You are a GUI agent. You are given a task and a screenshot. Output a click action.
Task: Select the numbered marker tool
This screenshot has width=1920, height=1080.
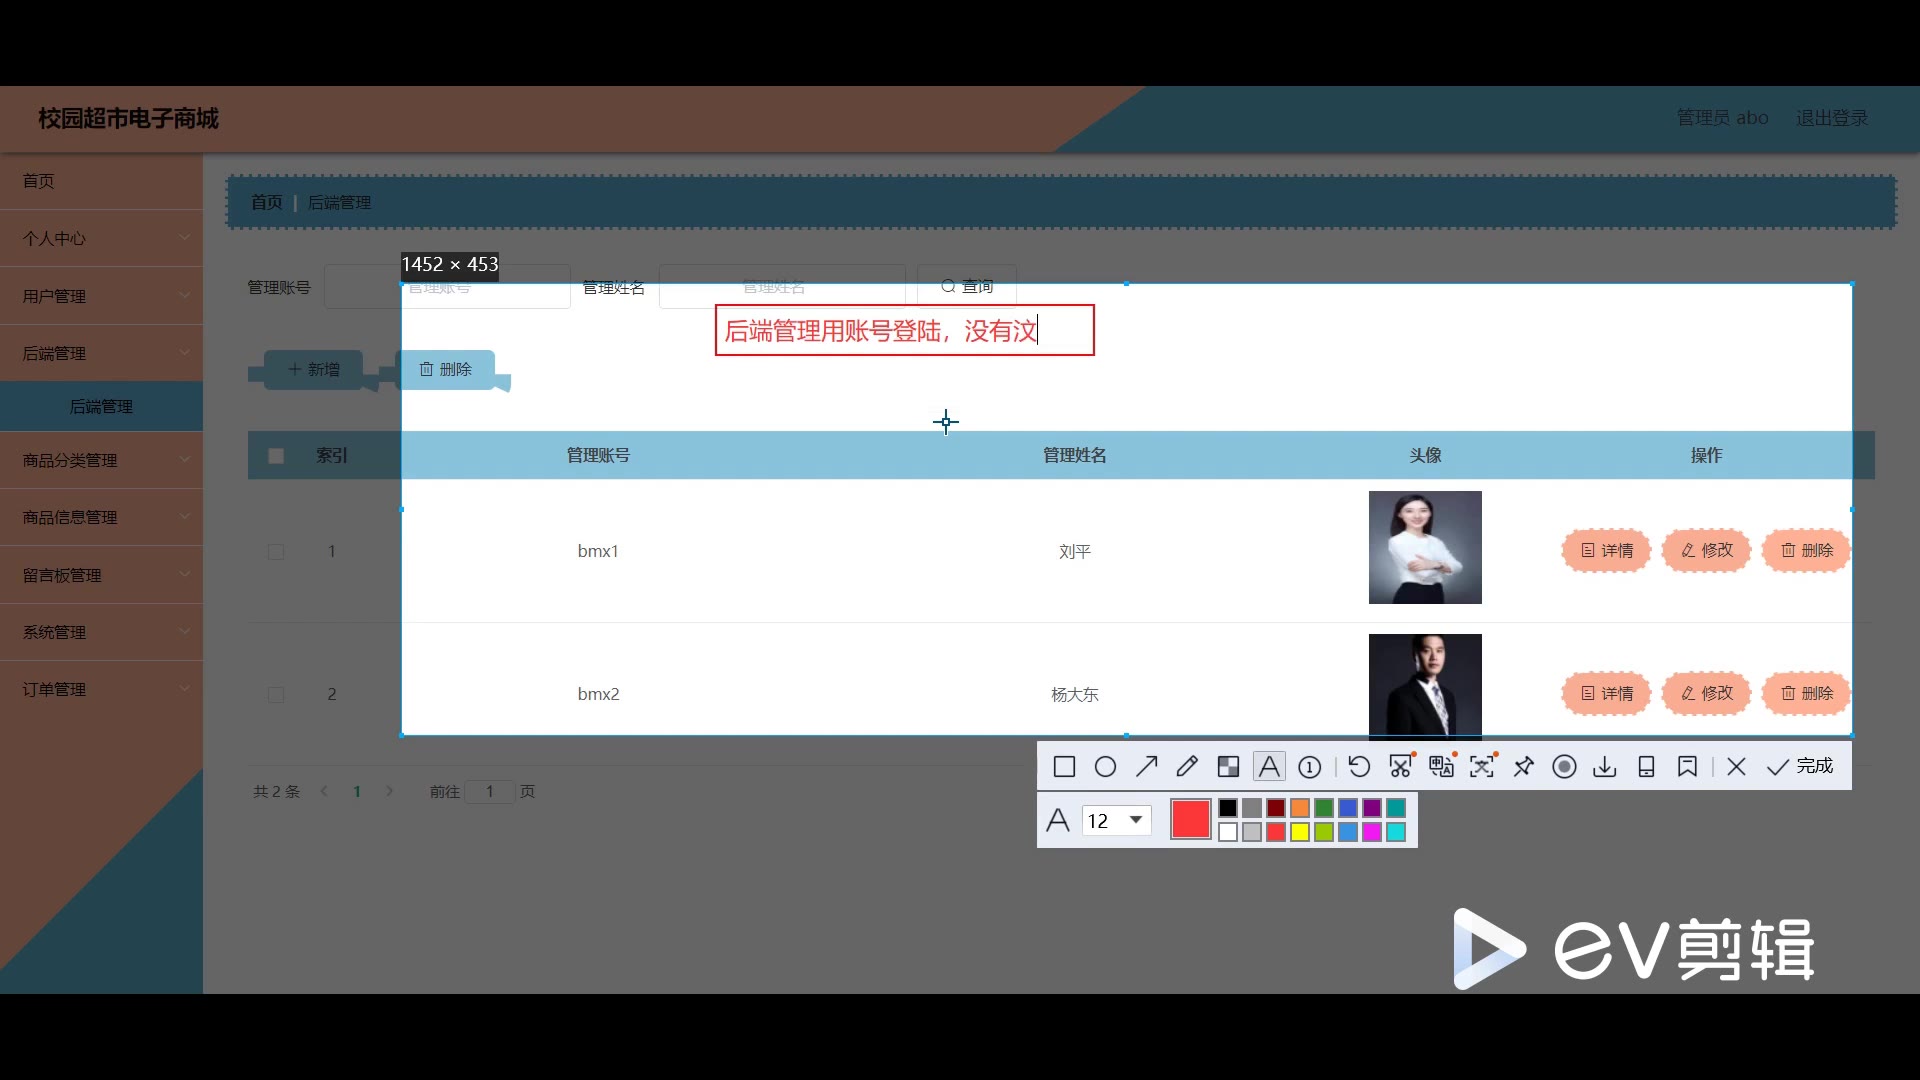[x=1309, y=767]
